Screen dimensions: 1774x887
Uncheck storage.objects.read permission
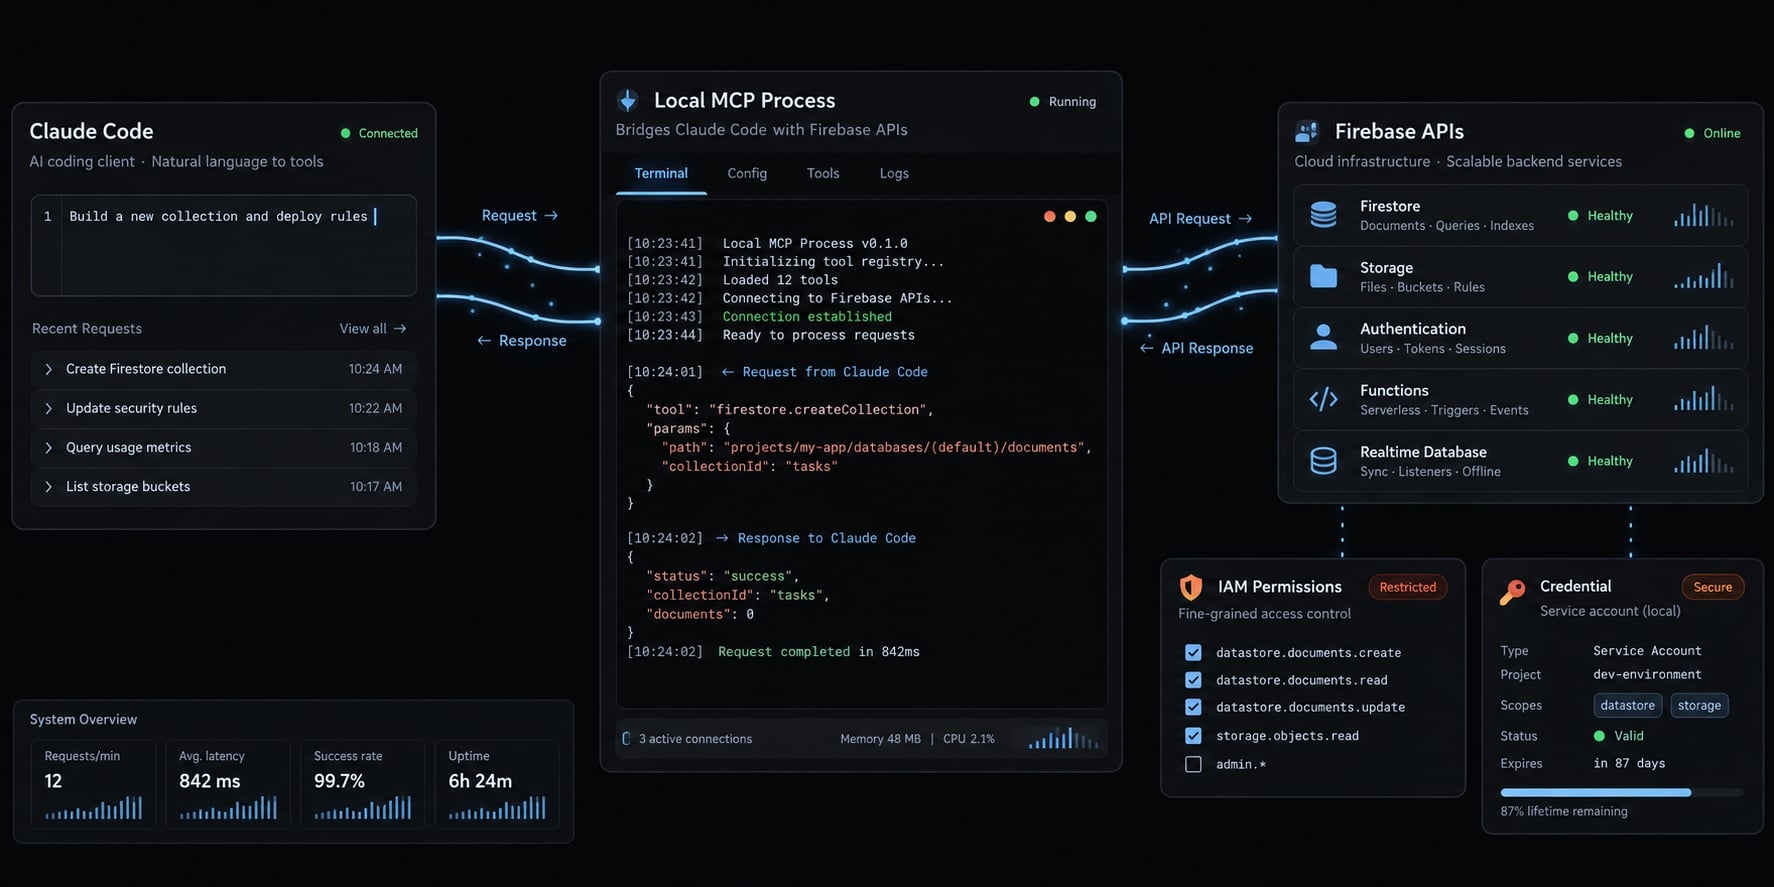point(1193,736)
